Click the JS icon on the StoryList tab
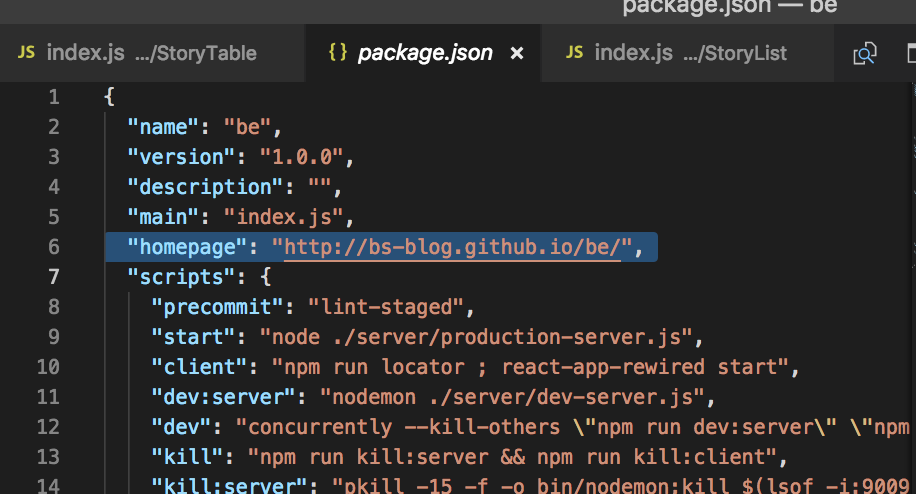 (574, 53)
